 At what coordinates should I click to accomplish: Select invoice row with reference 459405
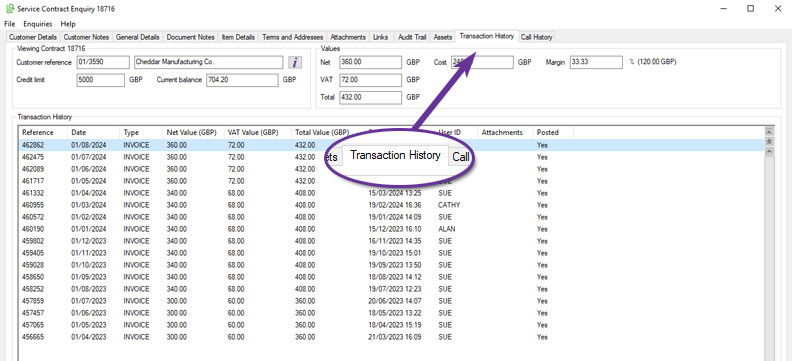click(391, 253)
